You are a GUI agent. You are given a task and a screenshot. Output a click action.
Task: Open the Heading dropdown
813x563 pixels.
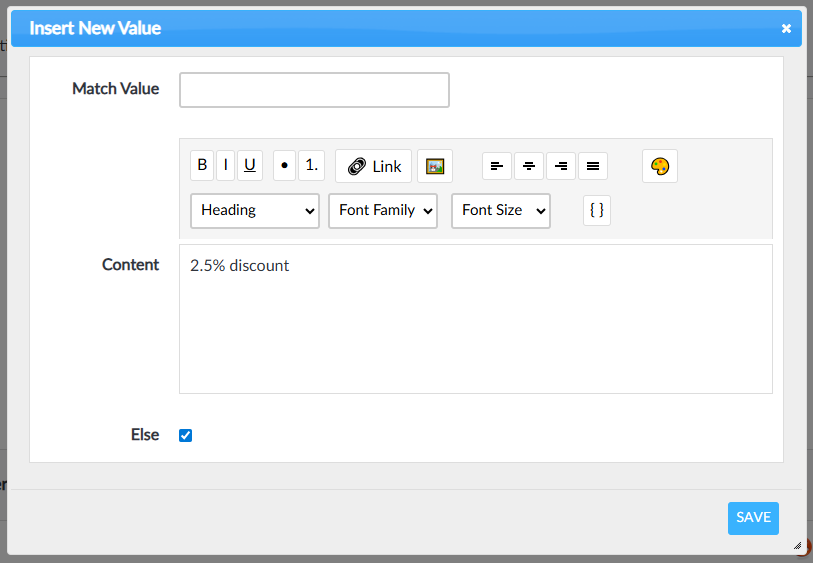point(255,211)
